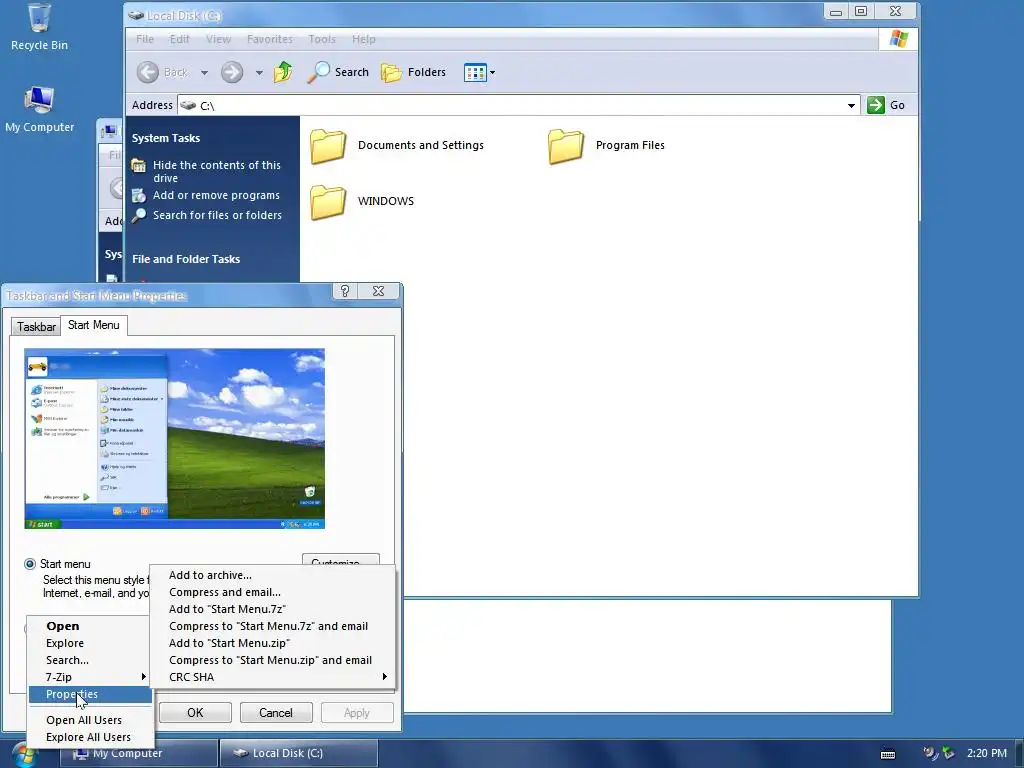Screen dimensions: 1024x768
Task: Click the keyboard icon in system tray
Action: pyautogui.click(x=888, y=754)
